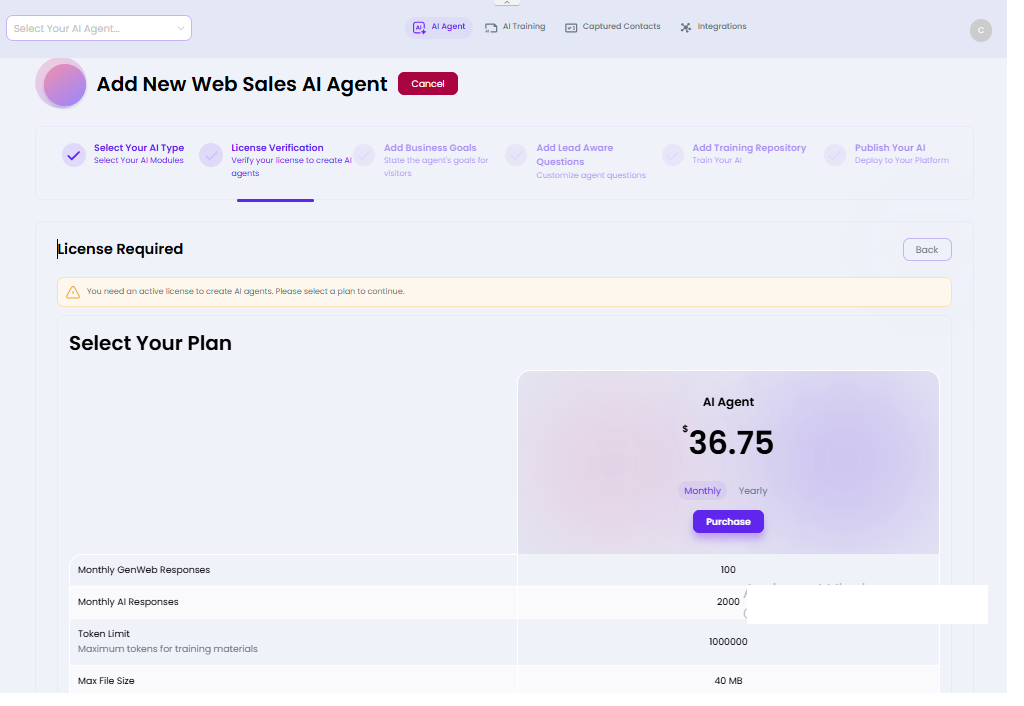Select Monthly billing option
Viewport: 1024px width, 706px height.
tap(702, 491)
